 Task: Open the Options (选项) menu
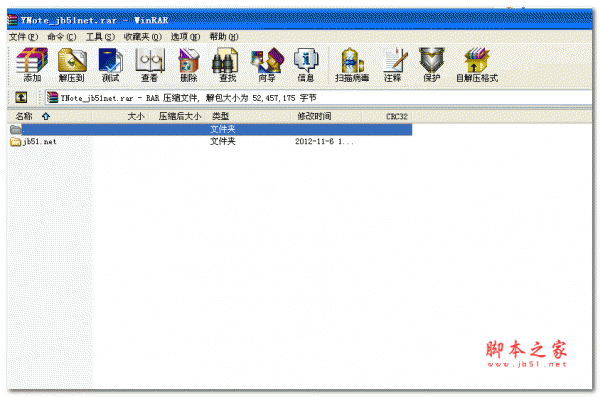click(186, 37)
